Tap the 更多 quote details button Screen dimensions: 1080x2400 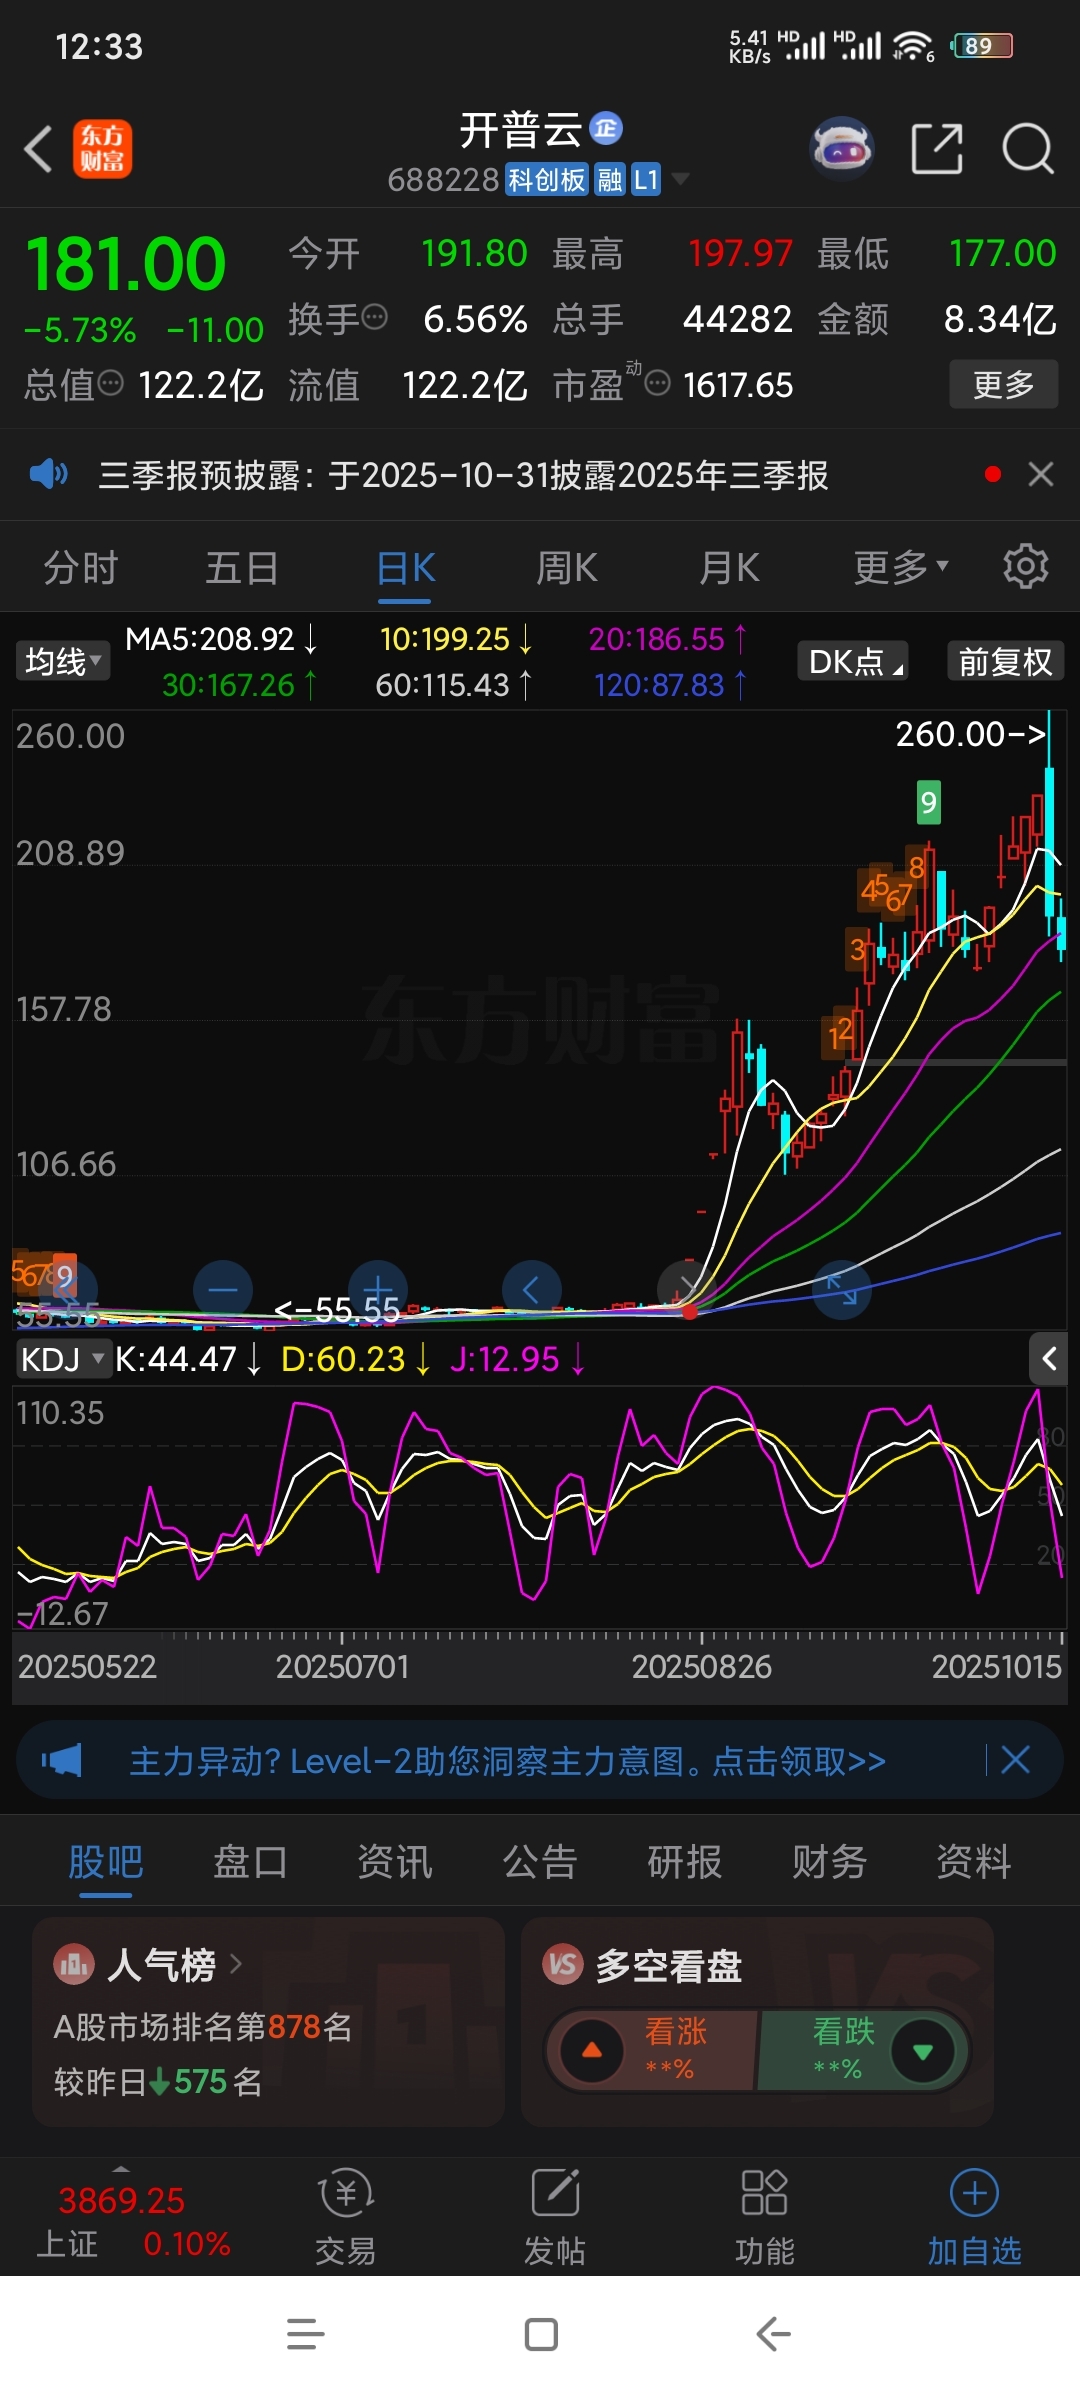coord(1003,384)
